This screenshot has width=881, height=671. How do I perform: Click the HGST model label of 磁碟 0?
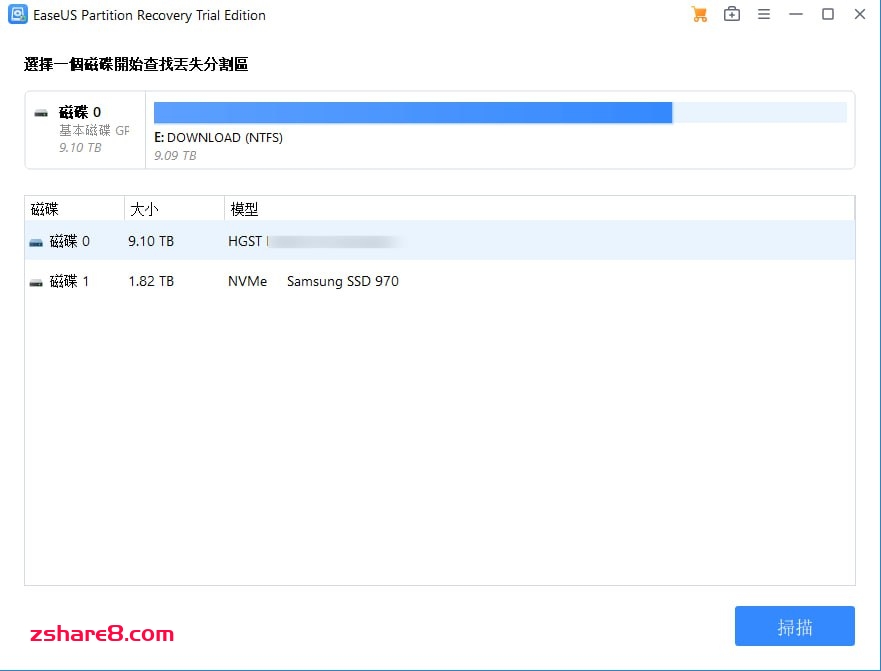[x=246, y=241]
